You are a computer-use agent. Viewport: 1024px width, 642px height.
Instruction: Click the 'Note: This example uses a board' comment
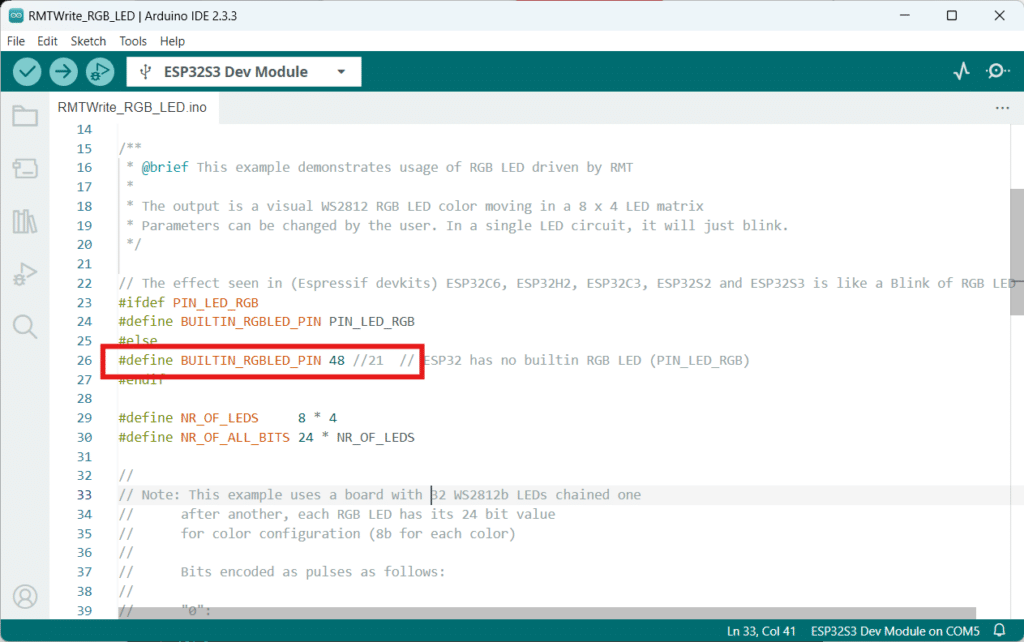[x=379, y=495]
